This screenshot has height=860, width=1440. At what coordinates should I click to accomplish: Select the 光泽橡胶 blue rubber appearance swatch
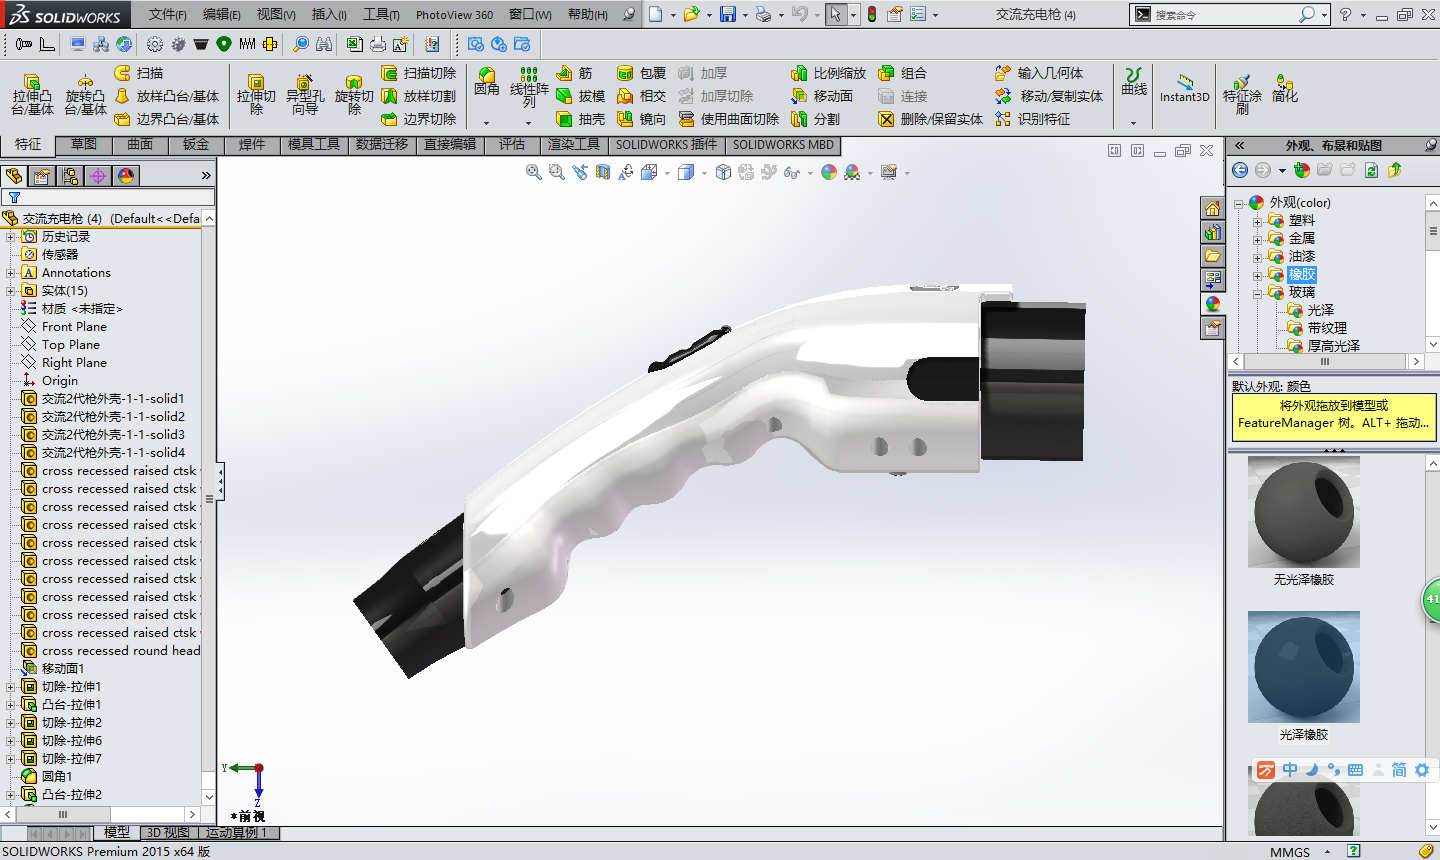(1303, 667)
